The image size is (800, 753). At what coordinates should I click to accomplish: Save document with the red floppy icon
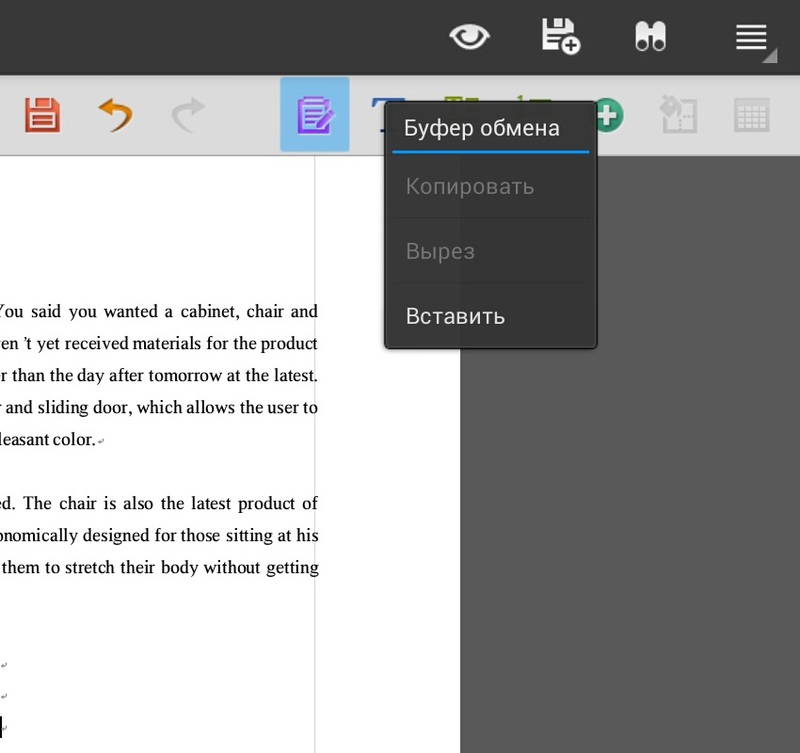[x=42, y=115]
